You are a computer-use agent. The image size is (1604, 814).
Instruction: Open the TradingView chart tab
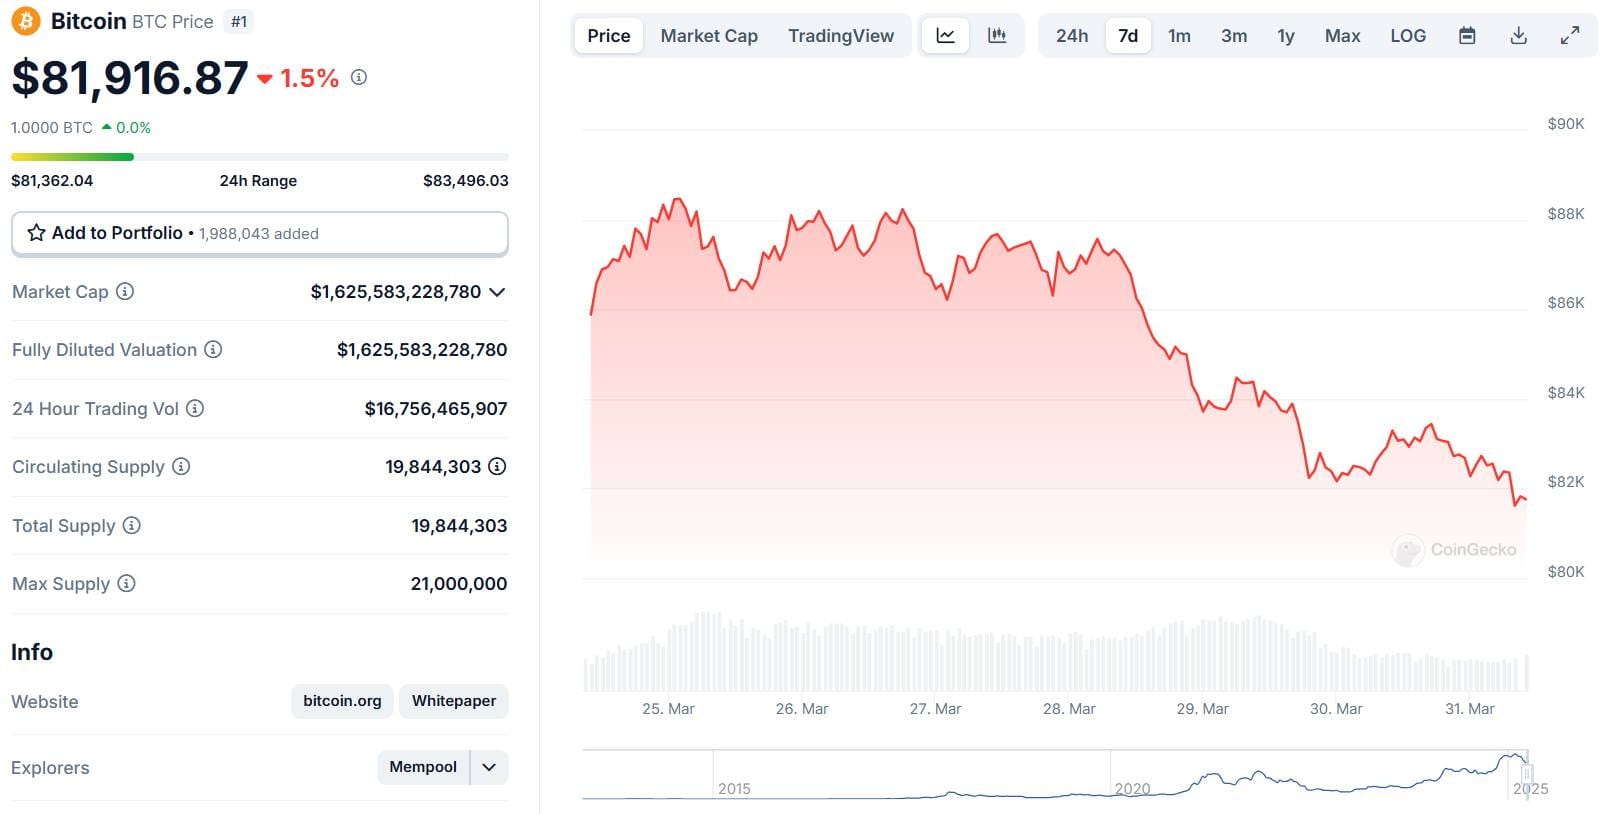tap(841, 36)
